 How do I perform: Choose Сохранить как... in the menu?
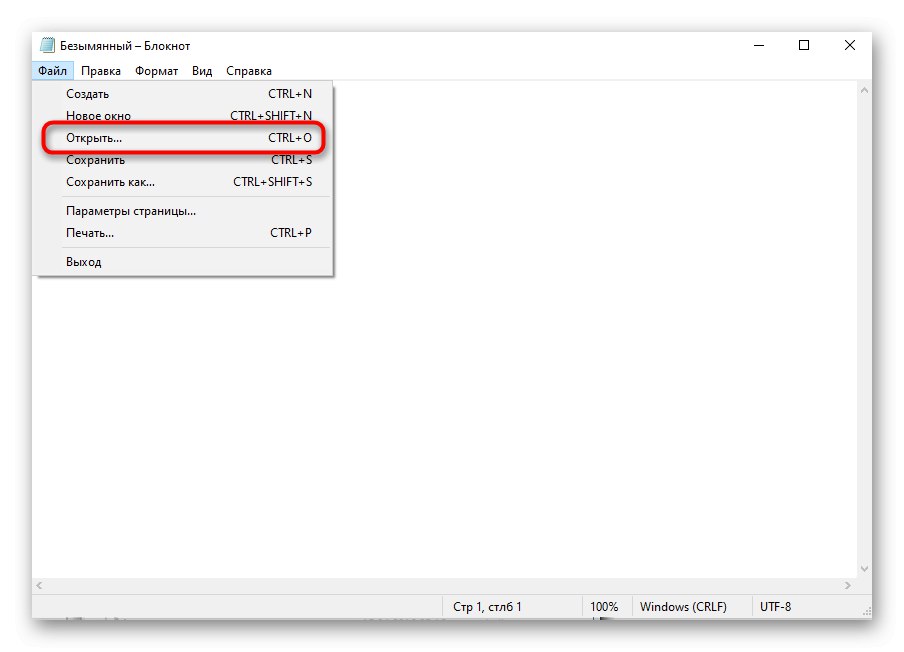[x=110, y=181]
